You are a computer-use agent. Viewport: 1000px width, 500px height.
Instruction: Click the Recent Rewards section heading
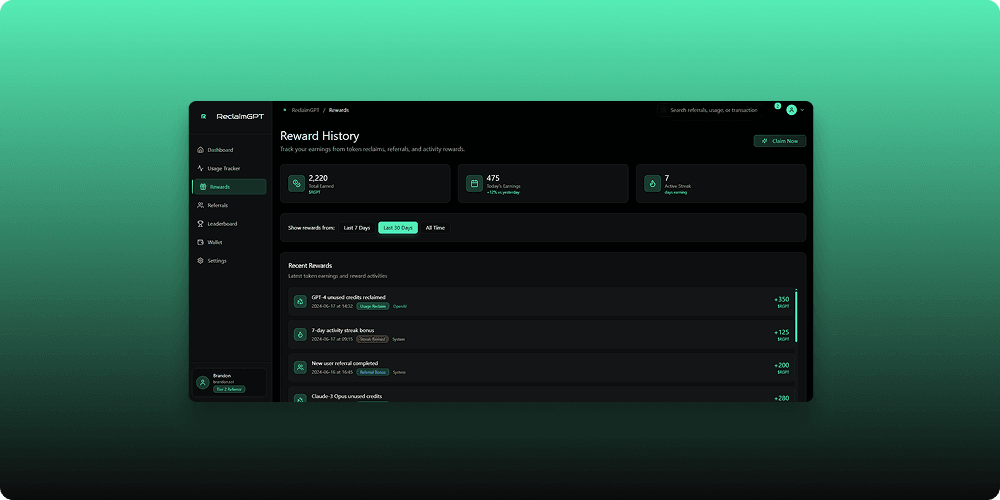pos(310,265)
